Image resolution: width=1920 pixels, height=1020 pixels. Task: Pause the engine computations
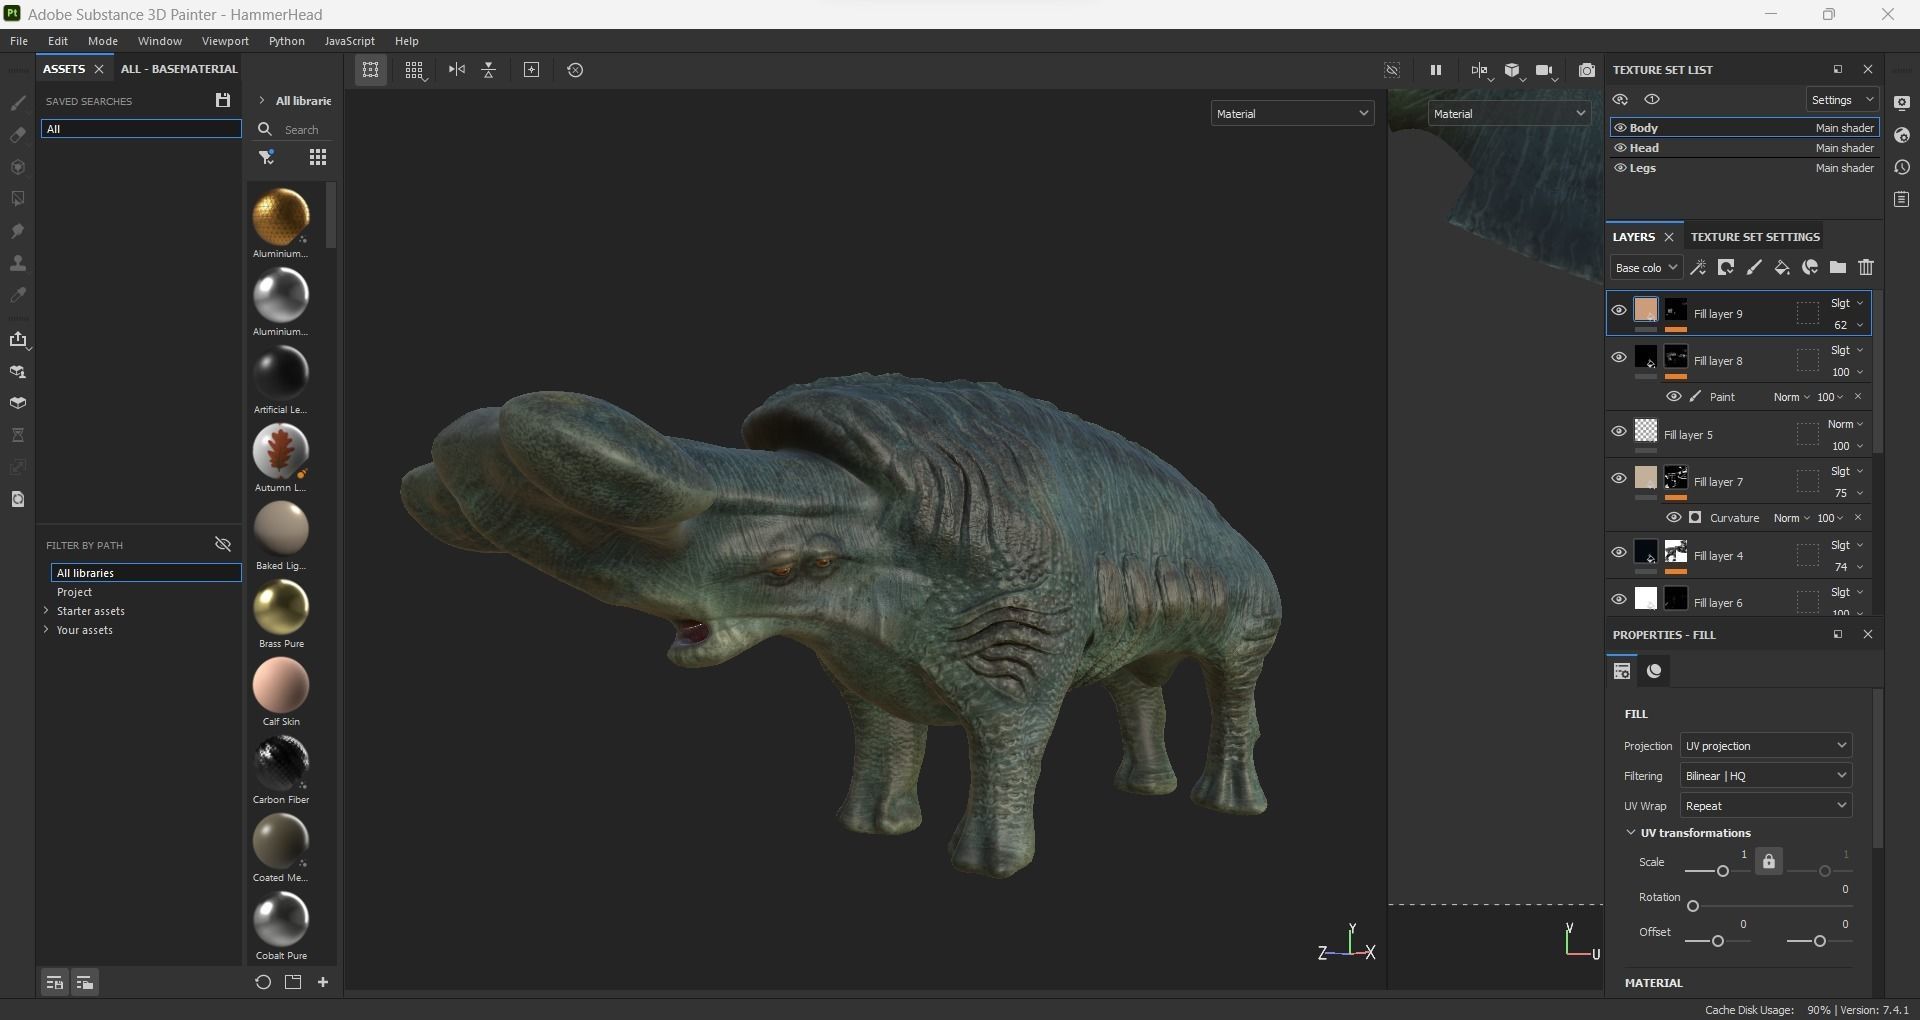[x=1436, y=70]
